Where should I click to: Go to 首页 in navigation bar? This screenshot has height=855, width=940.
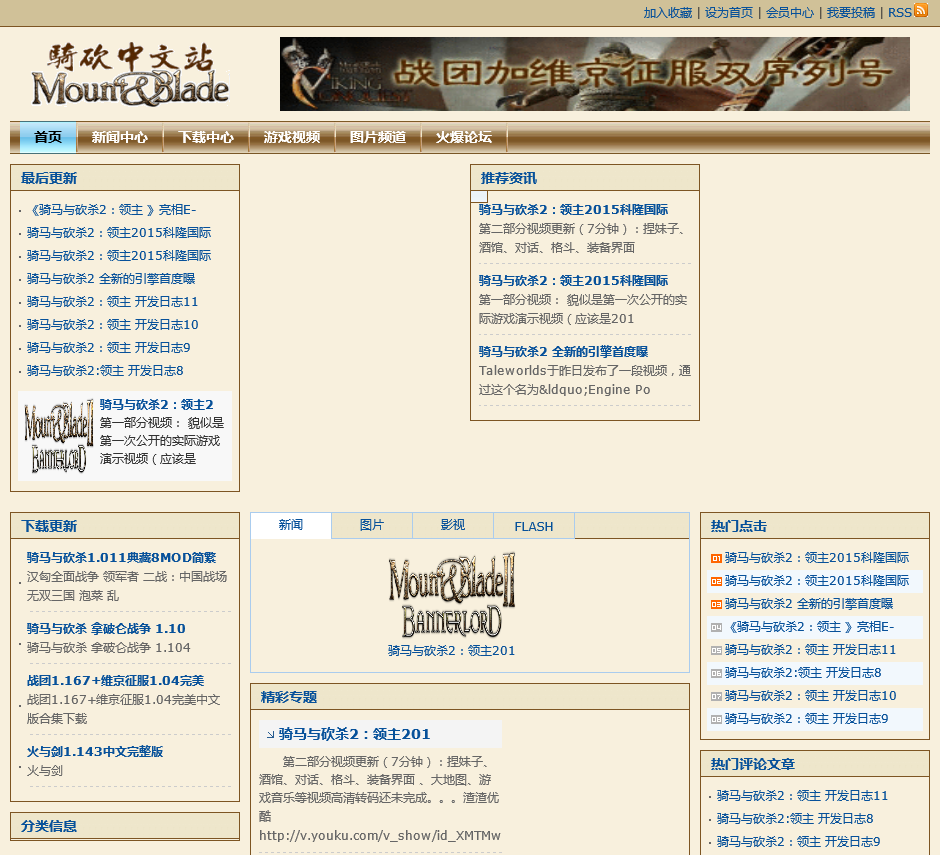tap(48, 137)
